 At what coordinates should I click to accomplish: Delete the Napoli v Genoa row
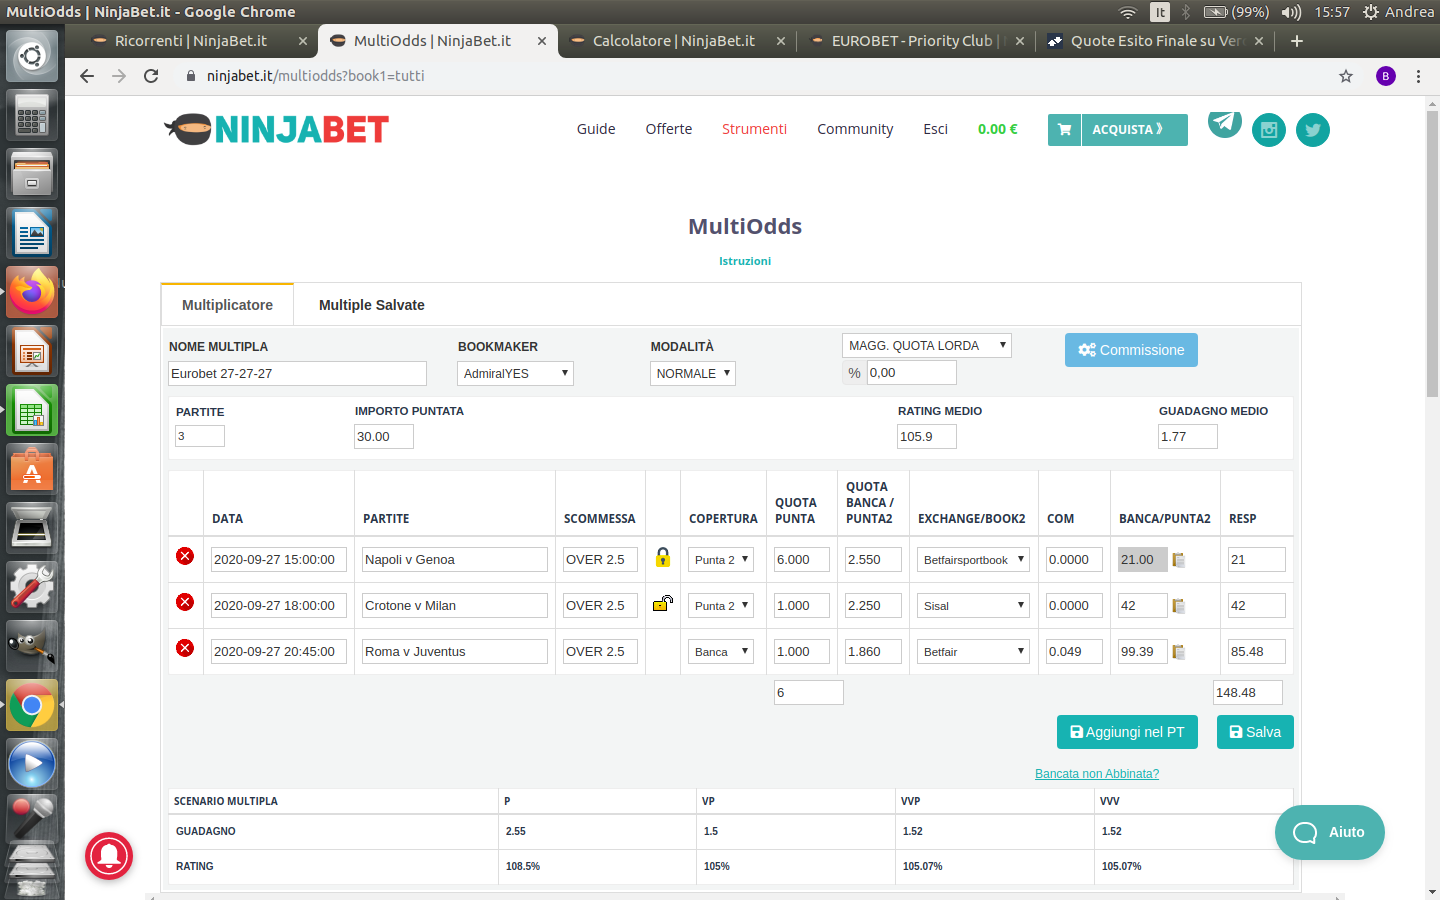185,556
